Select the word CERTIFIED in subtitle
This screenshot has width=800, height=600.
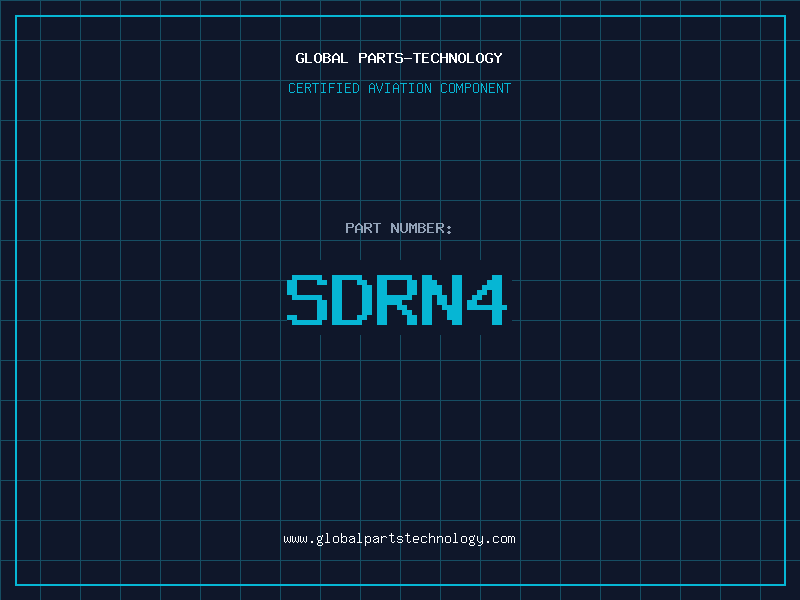(323, 88)
